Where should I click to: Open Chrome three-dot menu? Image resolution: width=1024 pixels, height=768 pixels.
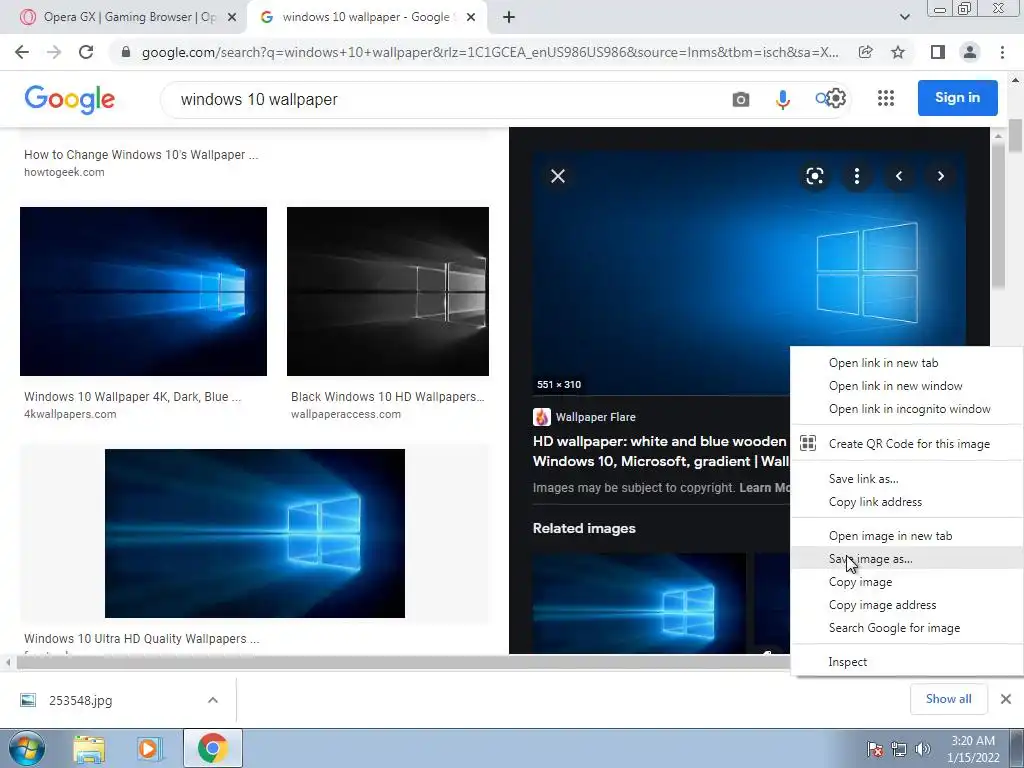click(1002, 52)
